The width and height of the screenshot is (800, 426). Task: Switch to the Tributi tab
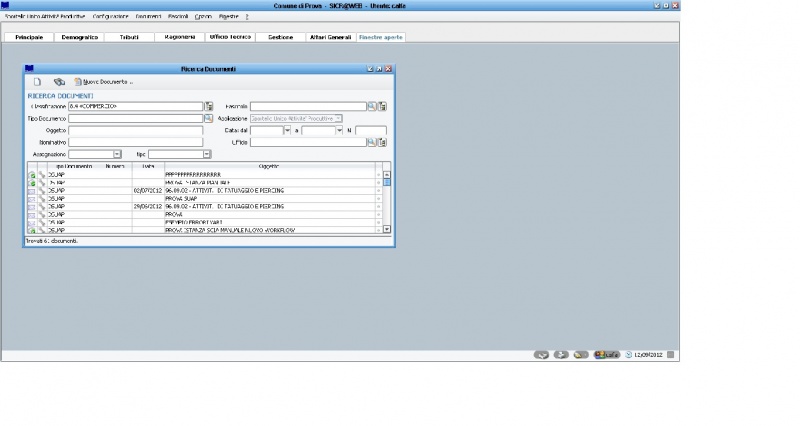click(x=129, y=37)
